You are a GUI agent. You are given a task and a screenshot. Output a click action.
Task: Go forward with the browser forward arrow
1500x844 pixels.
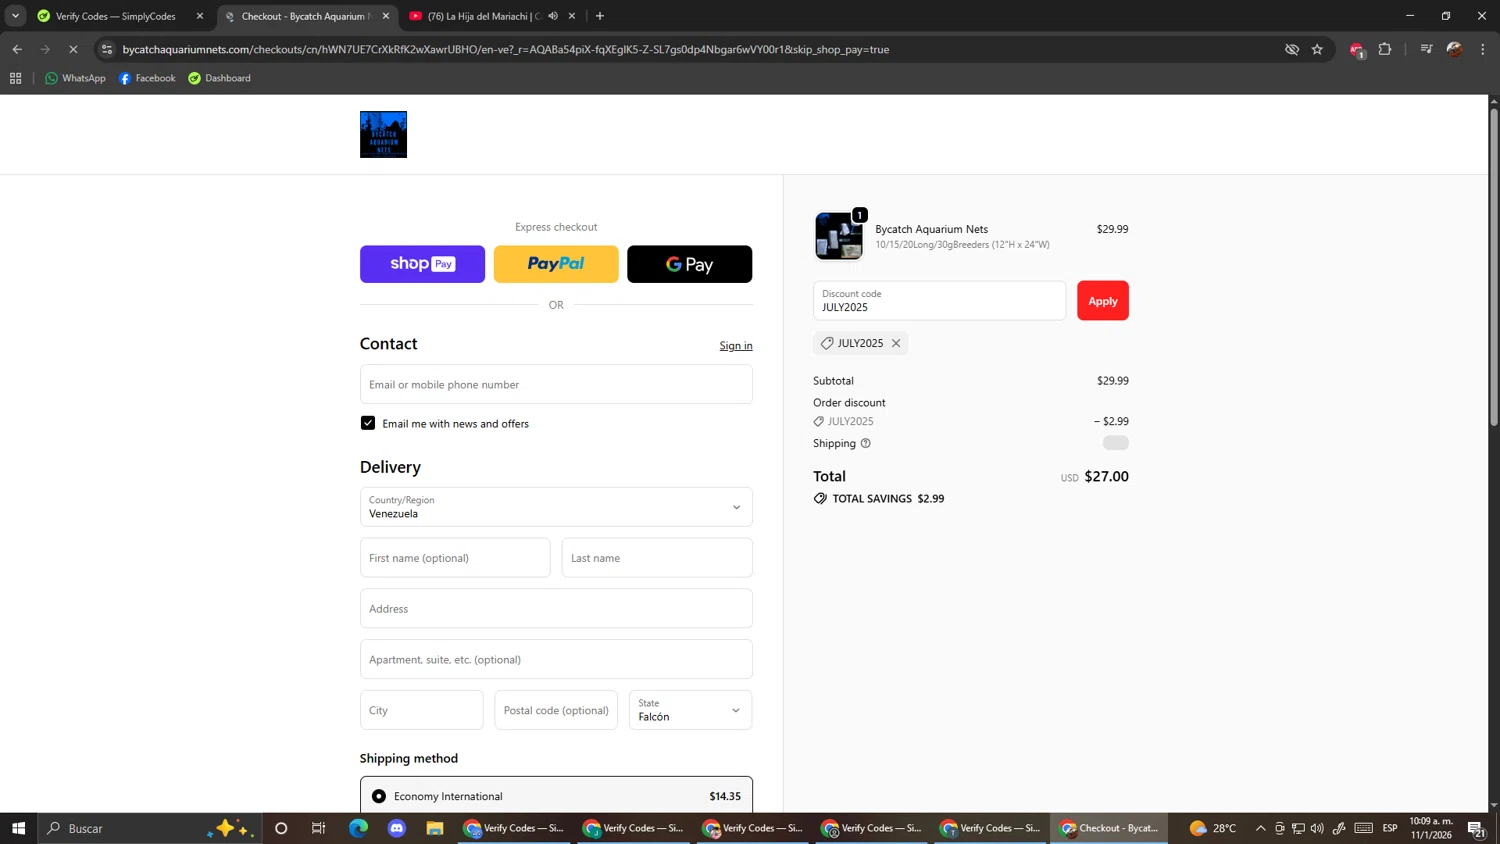(45, 49)
